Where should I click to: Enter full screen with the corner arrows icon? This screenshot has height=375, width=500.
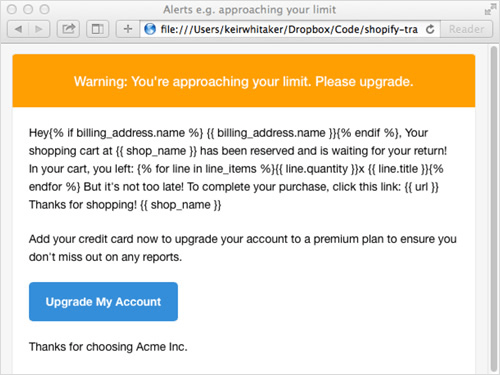click(x=490, y=9)
